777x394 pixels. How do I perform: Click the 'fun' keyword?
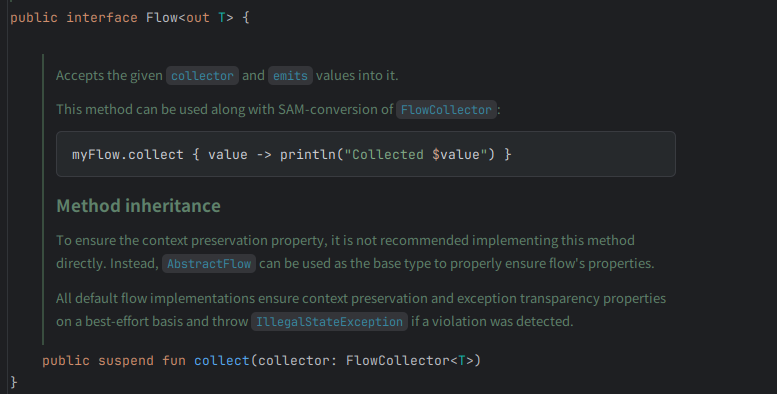point(174,360)
